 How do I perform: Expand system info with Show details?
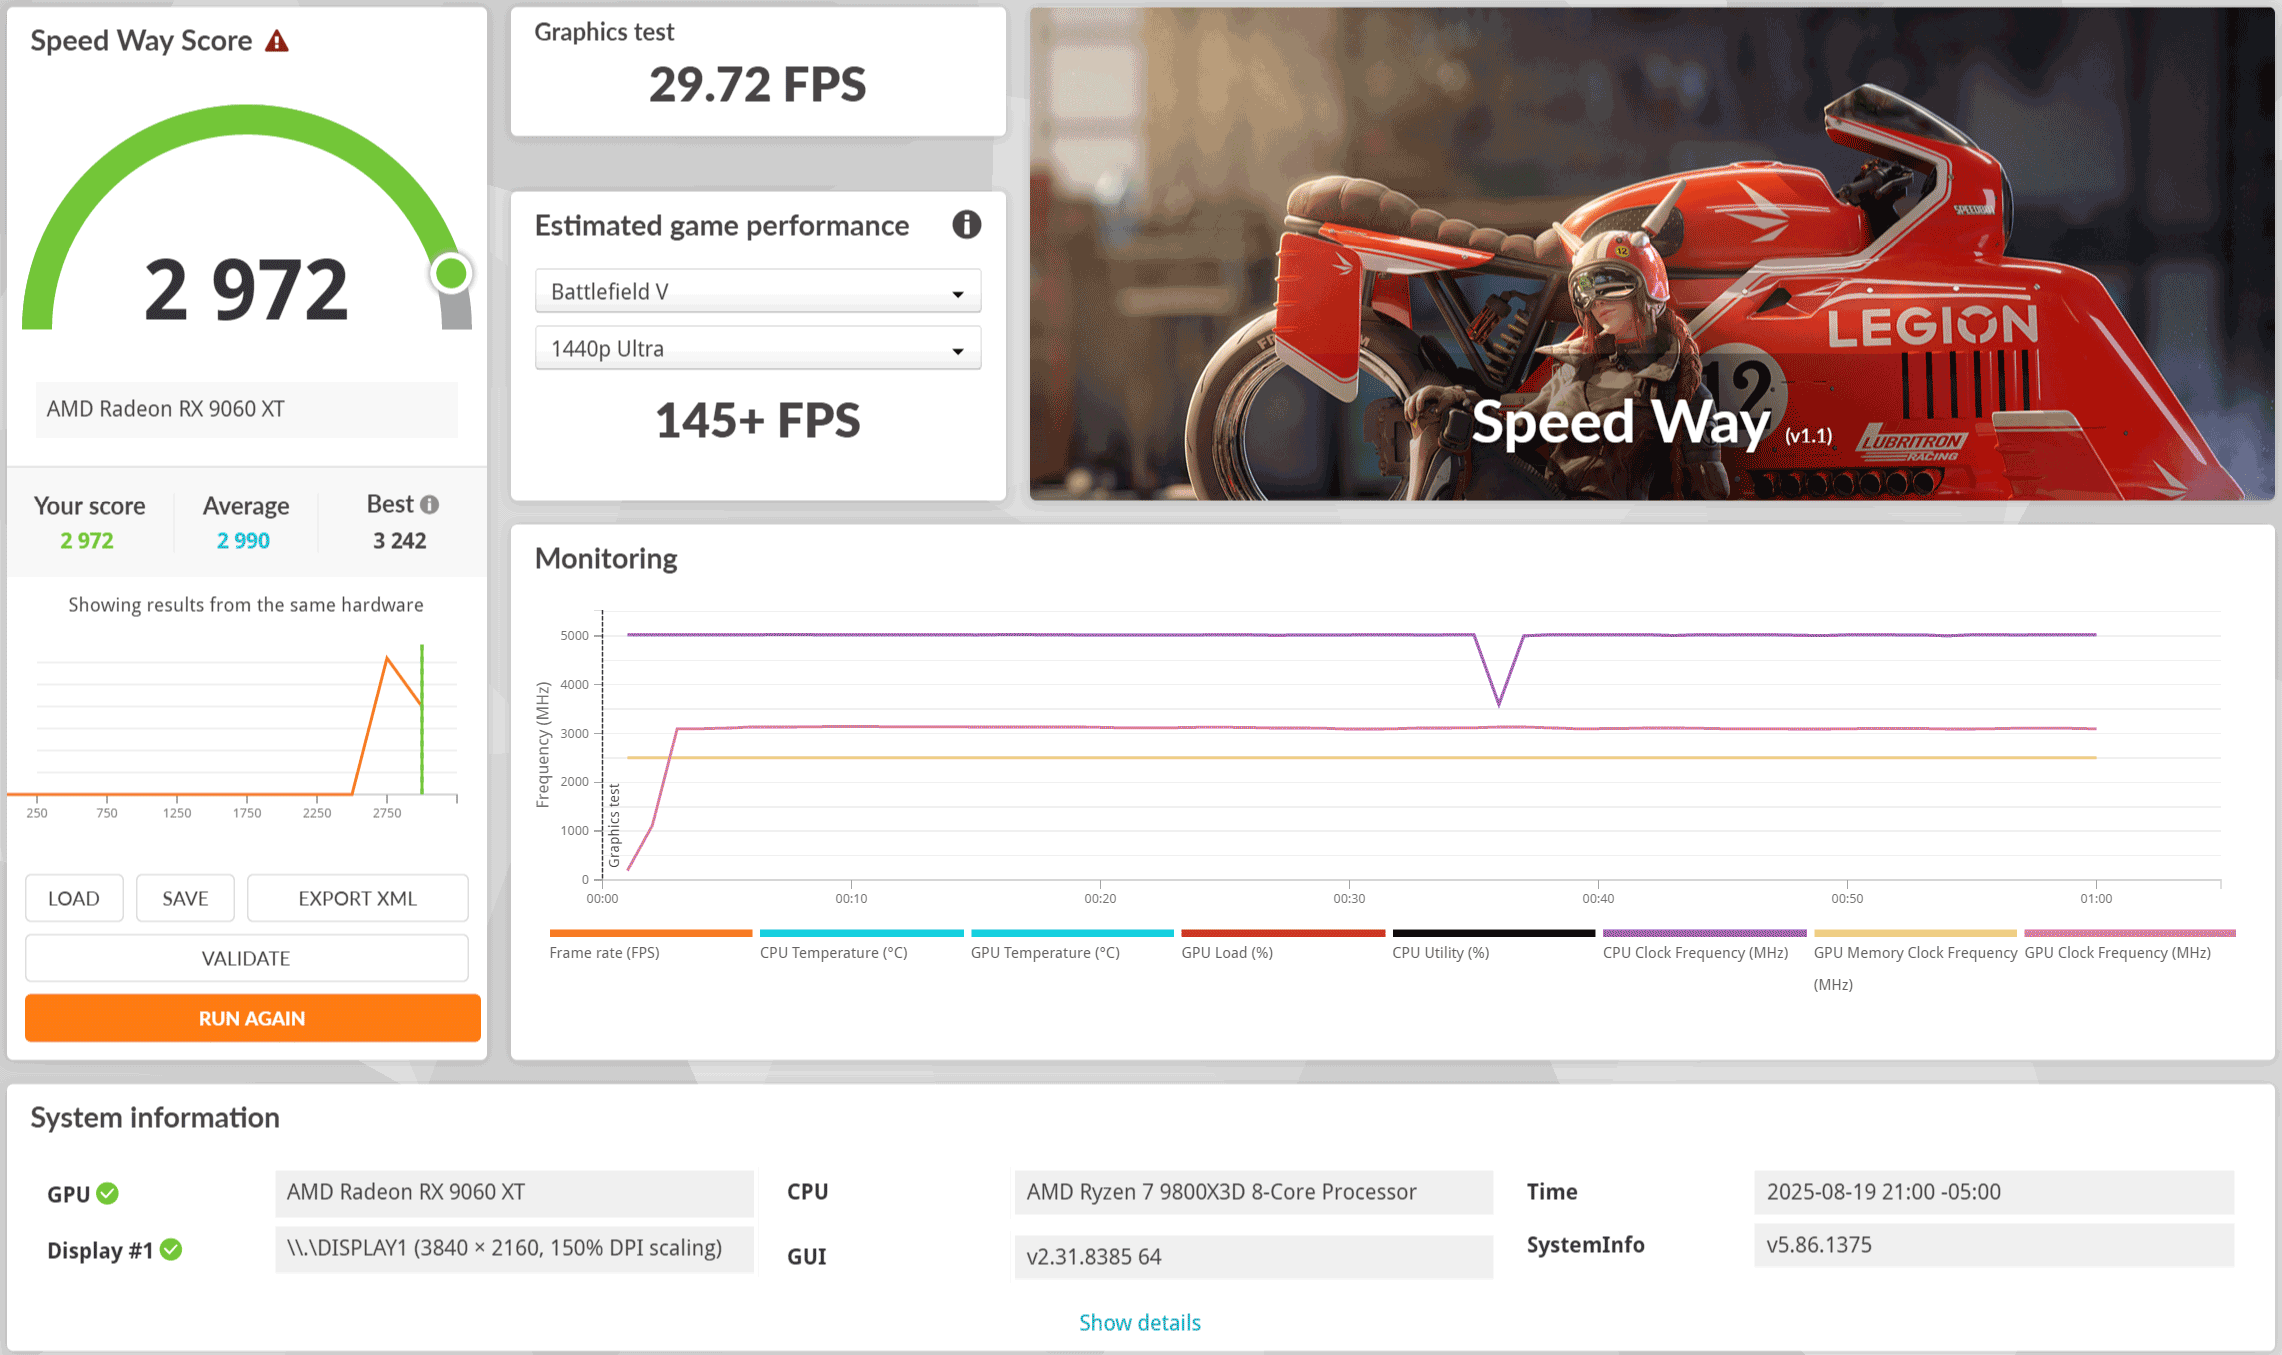coord(1139,1322)
